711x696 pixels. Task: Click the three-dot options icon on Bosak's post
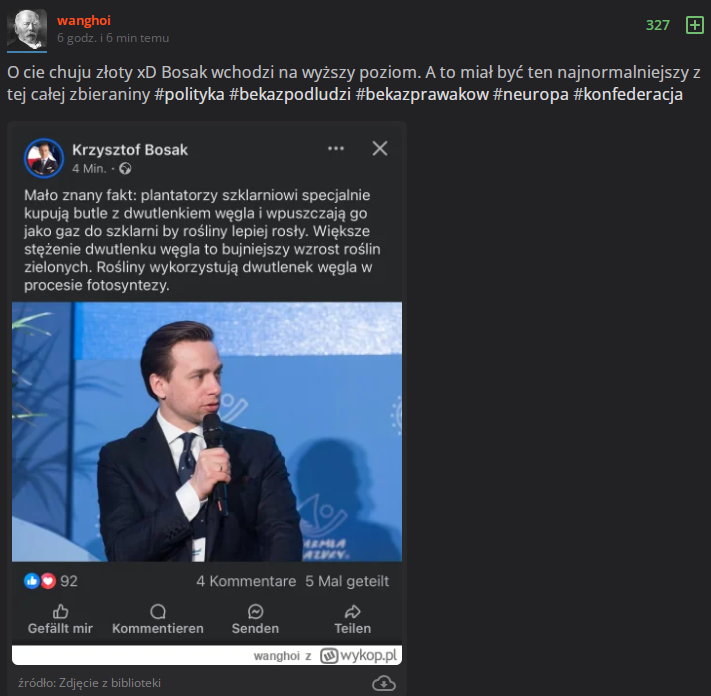coord(337,148)
